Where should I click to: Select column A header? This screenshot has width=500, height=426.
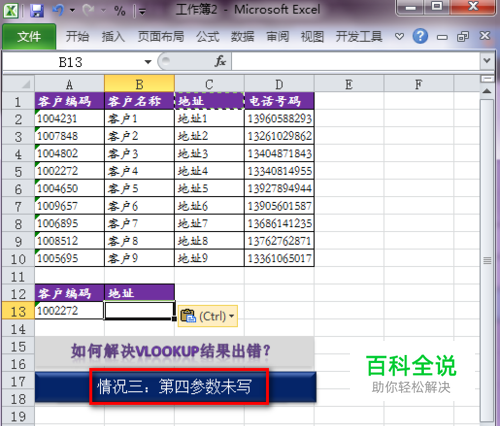[69, 84]
